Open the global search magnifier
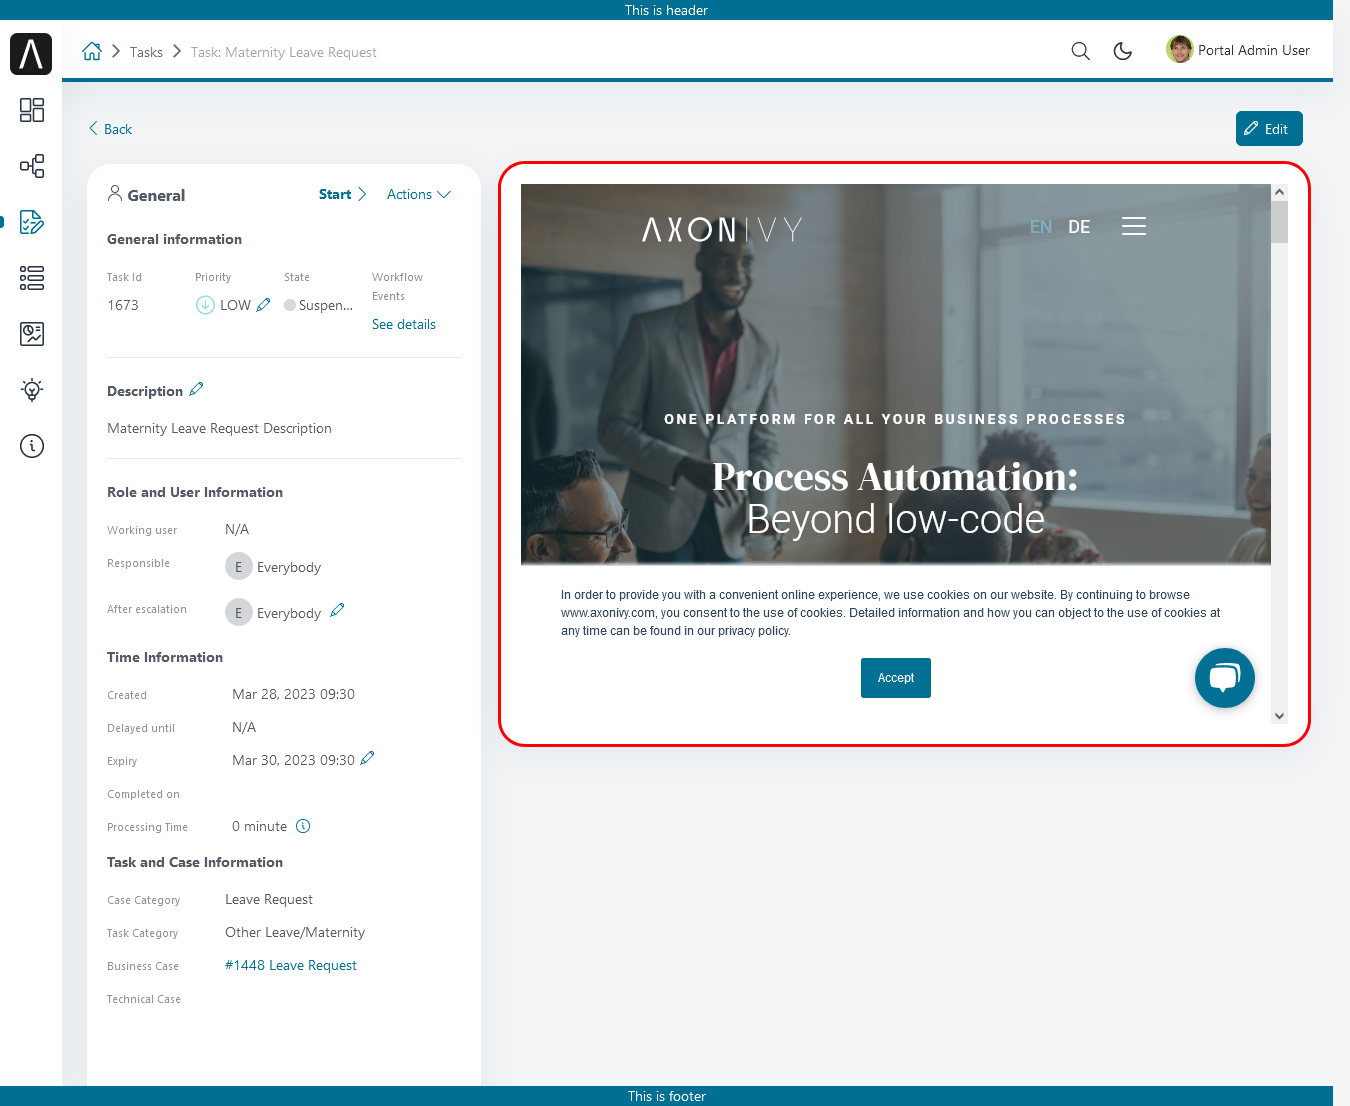1350x1106 pixels. point(1080,51)
